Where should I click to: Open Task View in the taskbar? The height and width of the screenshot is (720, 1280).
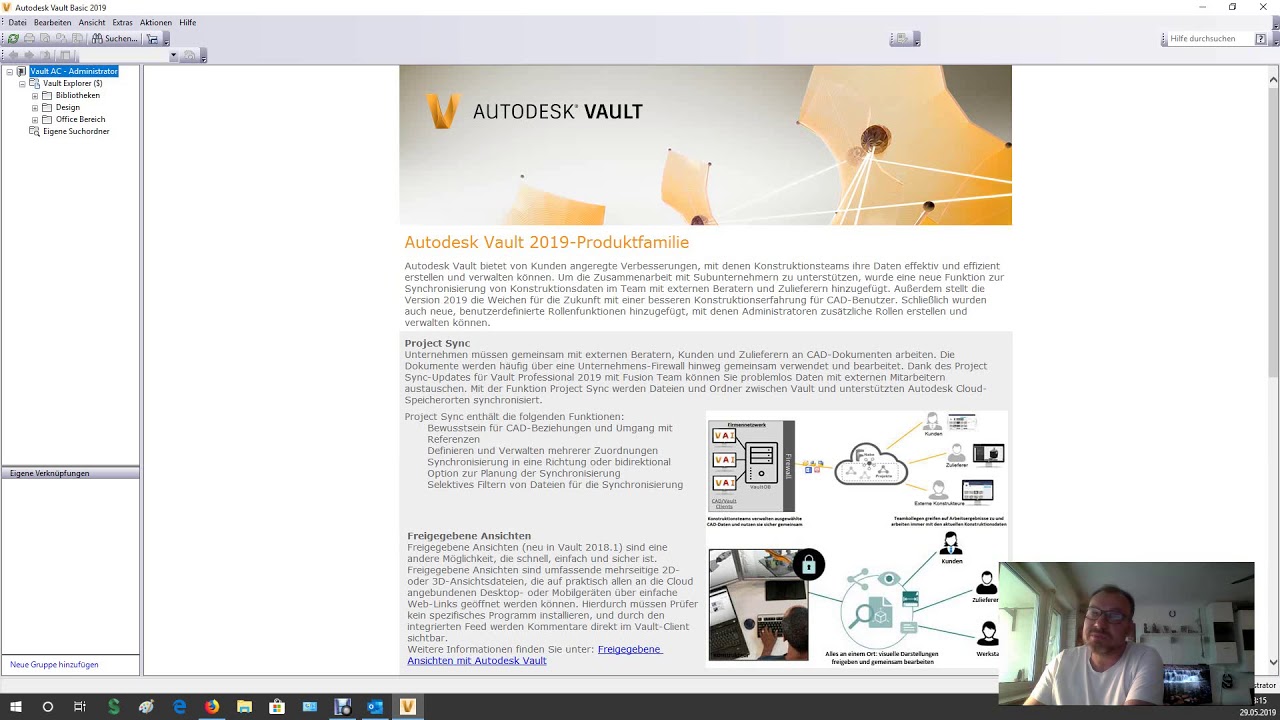[80, 707]
